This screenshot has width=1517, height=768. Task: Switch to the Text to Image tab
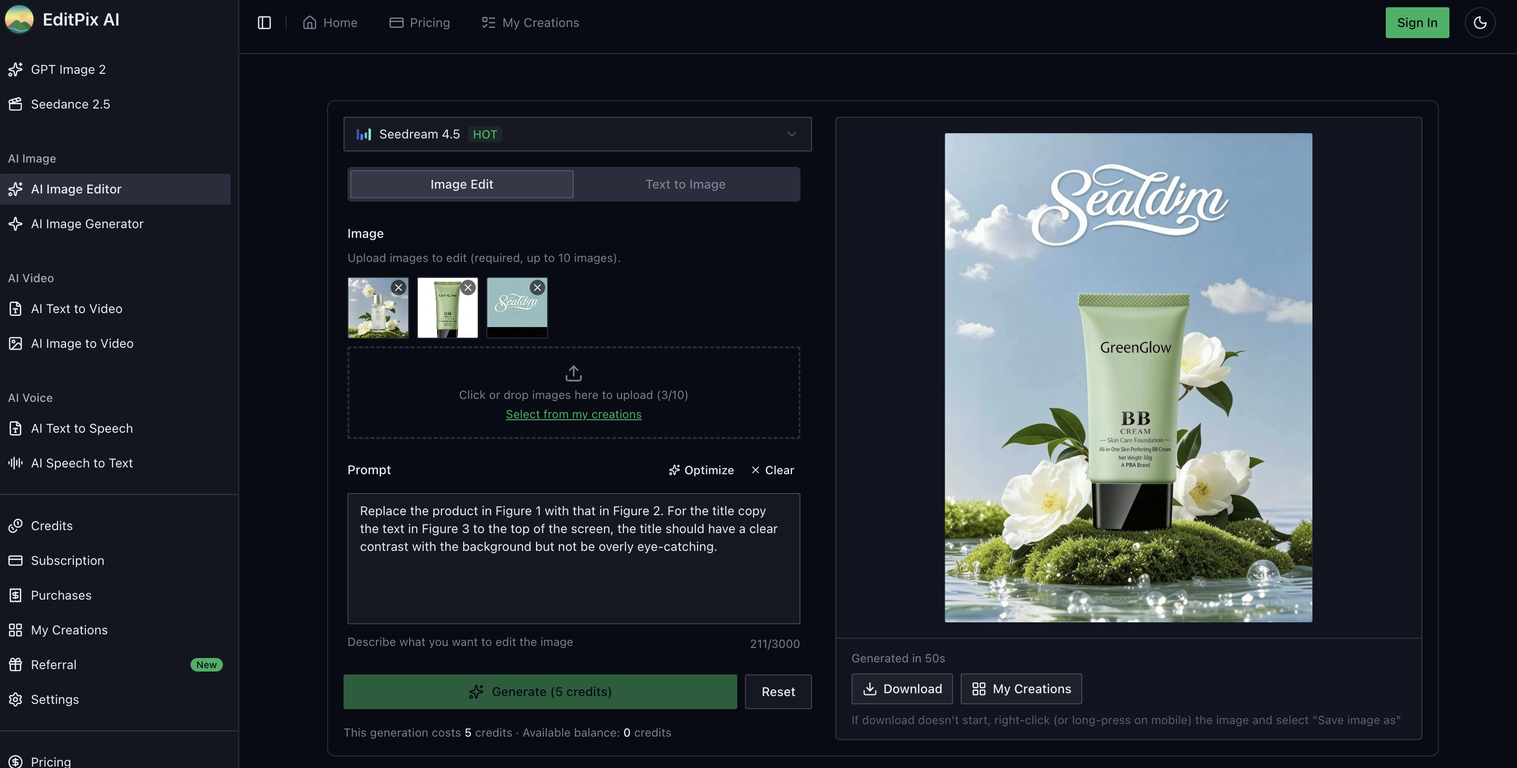685,184
